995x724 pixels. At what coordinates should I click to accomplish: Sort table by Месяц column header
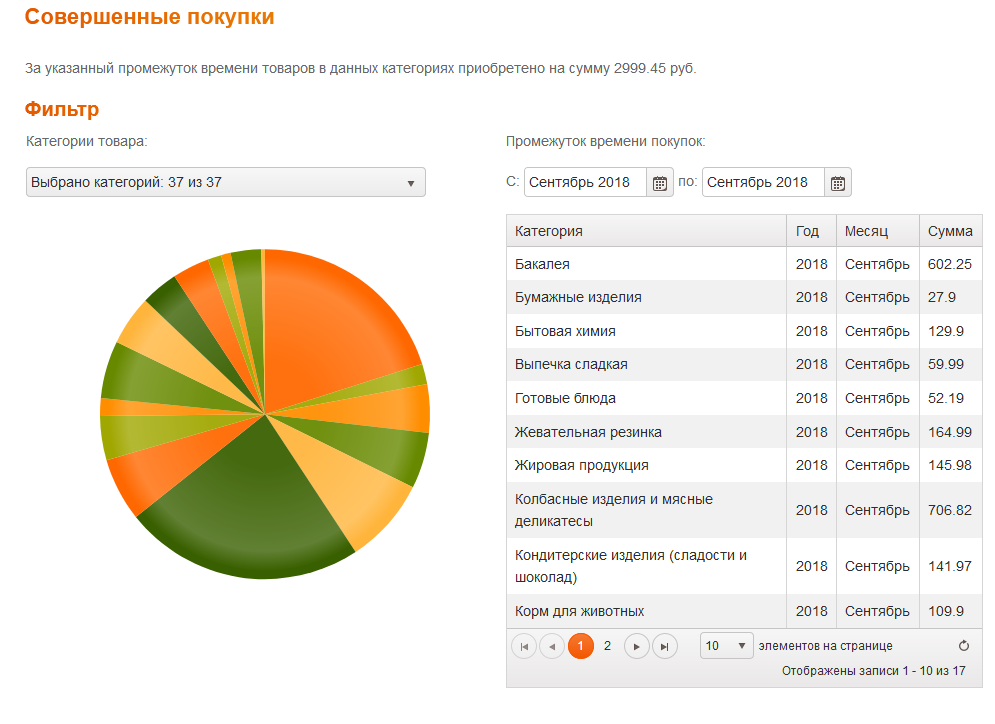click(878, 231)
